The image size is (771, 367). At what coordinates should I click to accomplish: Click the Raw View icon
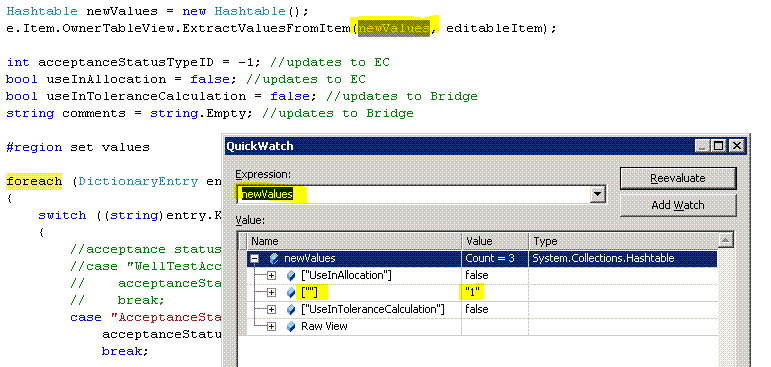(291, 326)
